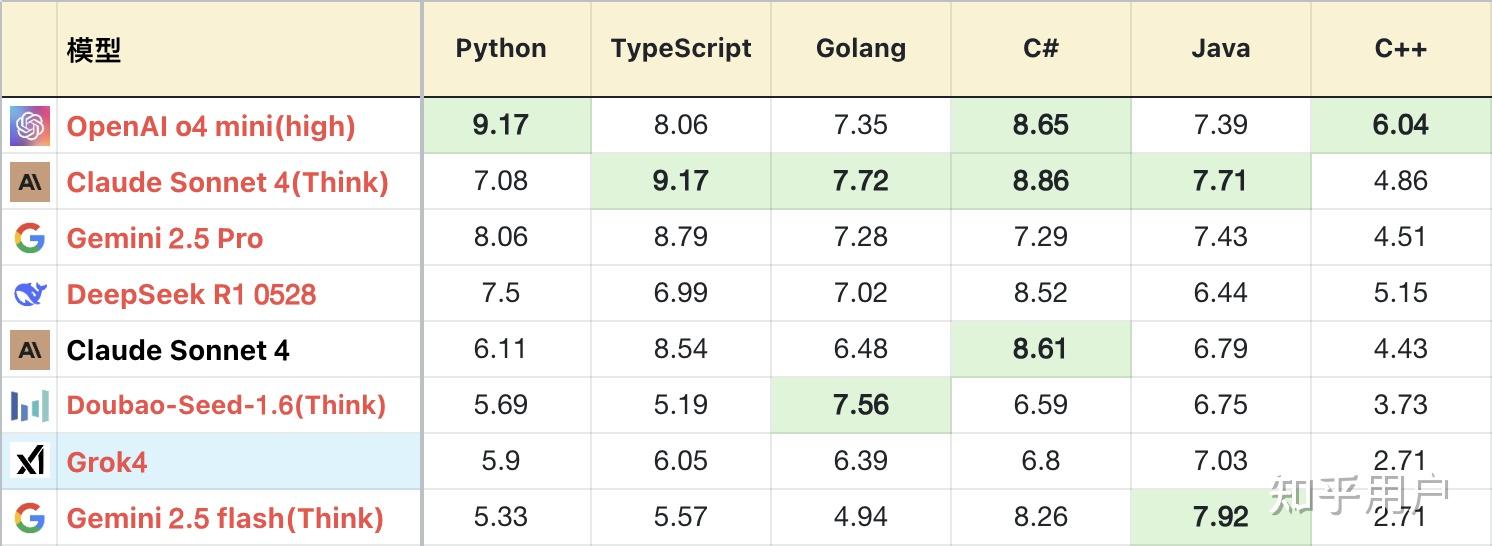Viewport: 1492px width, 546px height.
Task: Select the C++ column header
Action: [x=1401, y=49]
